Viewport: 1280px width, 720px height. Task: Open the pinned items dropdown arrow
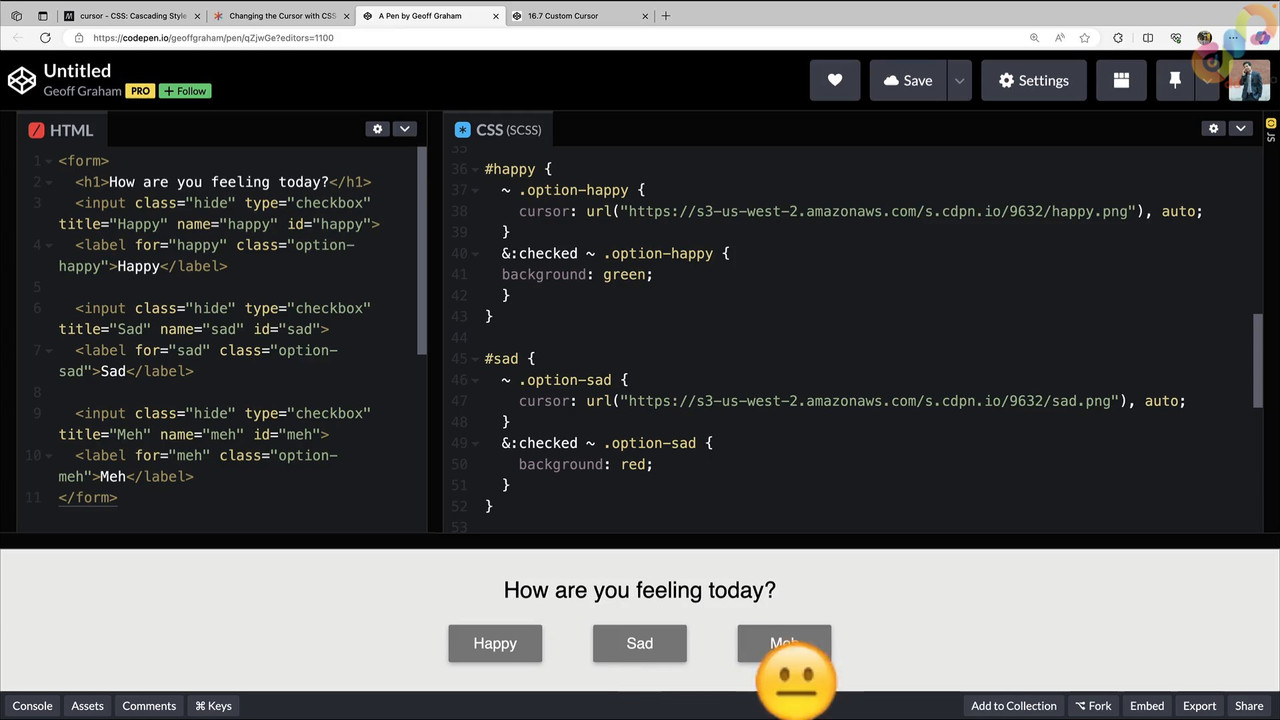tap(1208, 81)
